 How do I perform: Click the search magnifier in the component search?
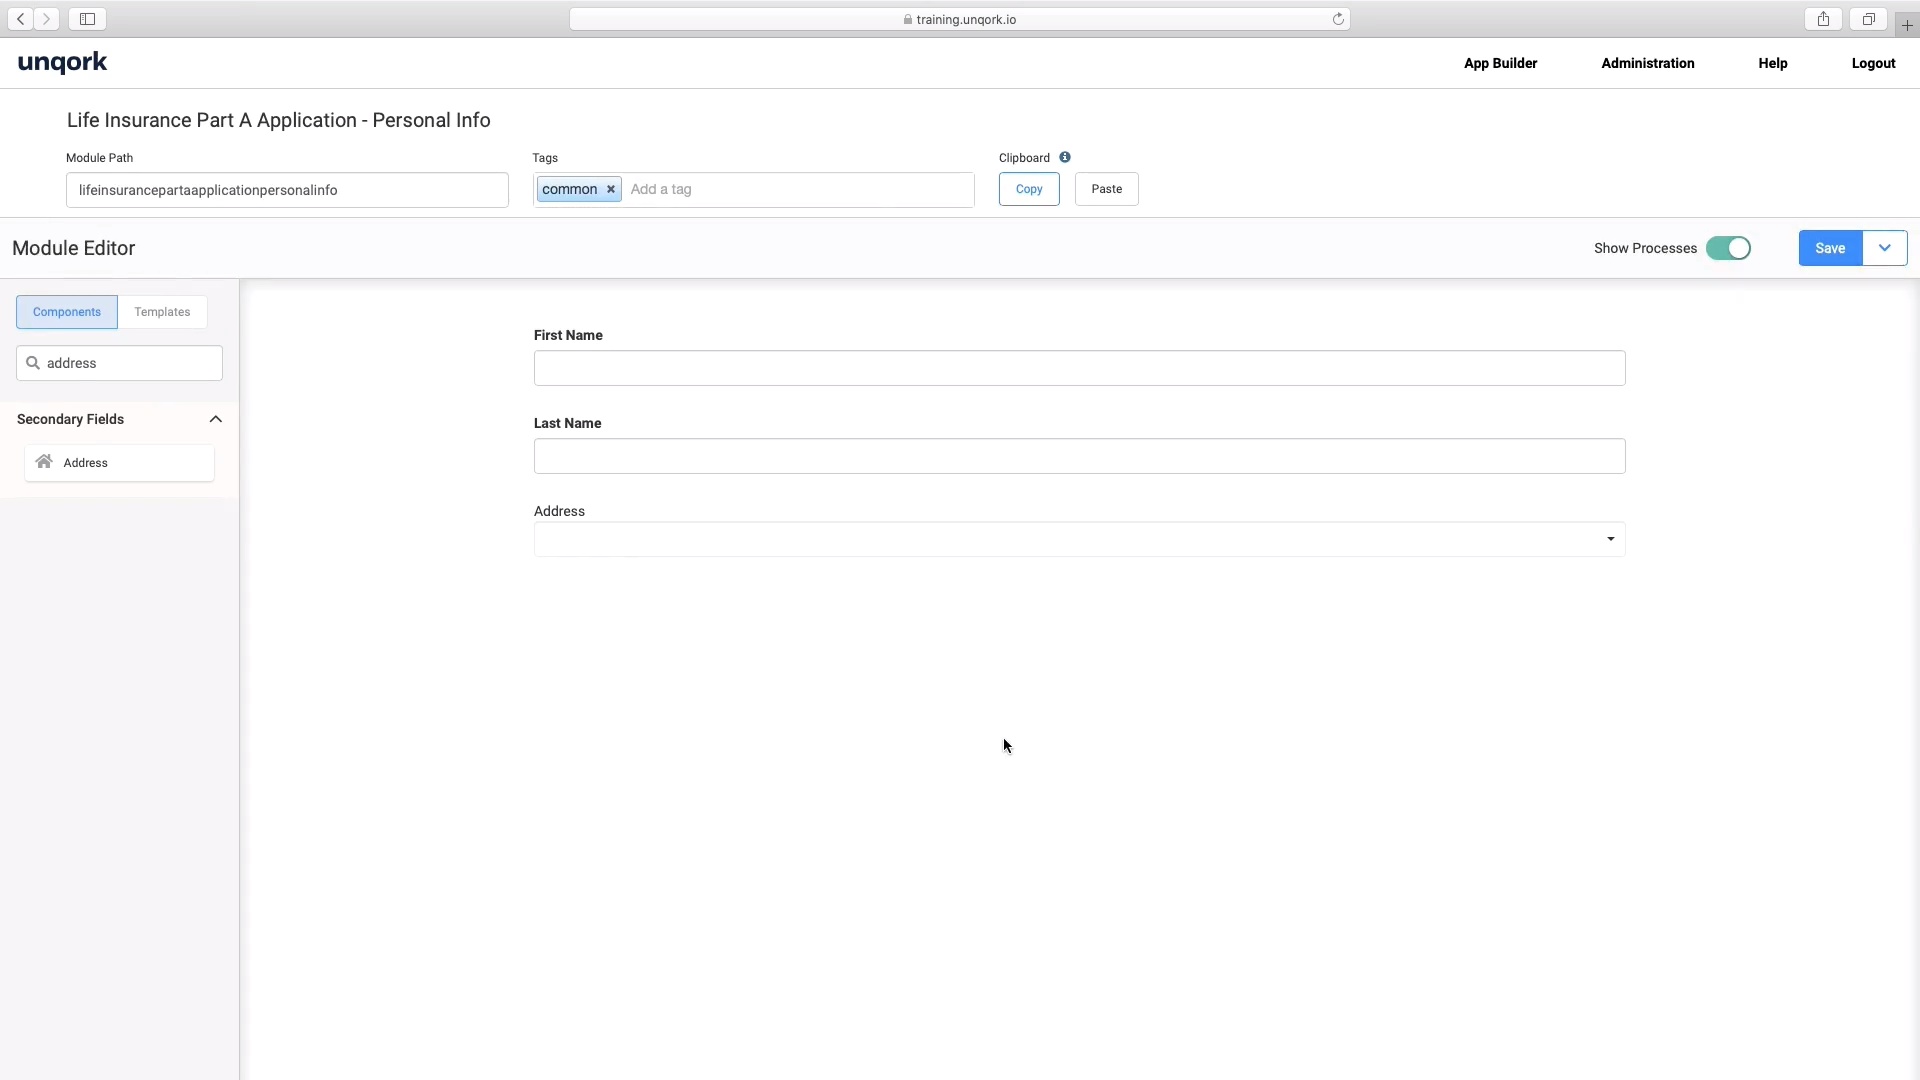[x=35, y=362]
